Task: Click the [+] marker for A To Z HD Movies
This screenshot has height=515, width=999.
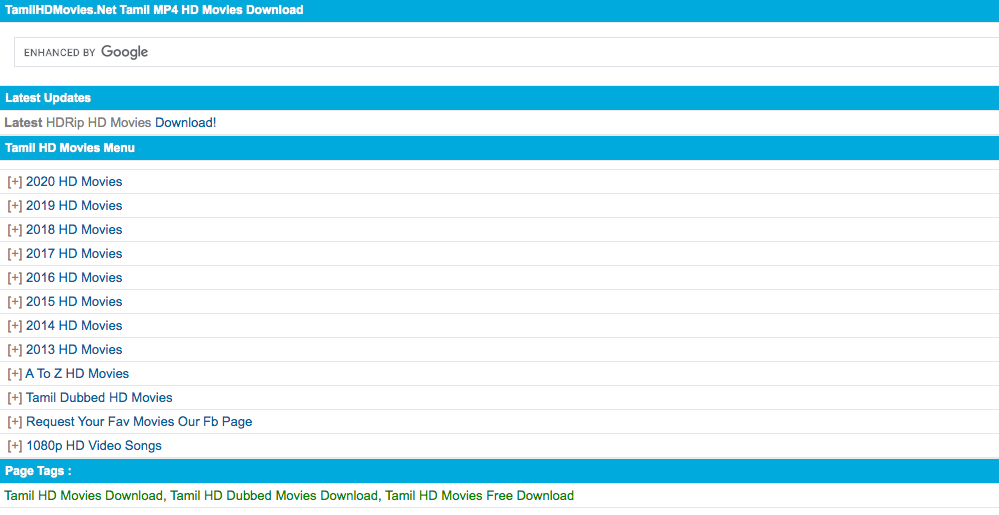Action: pos(14,374)
